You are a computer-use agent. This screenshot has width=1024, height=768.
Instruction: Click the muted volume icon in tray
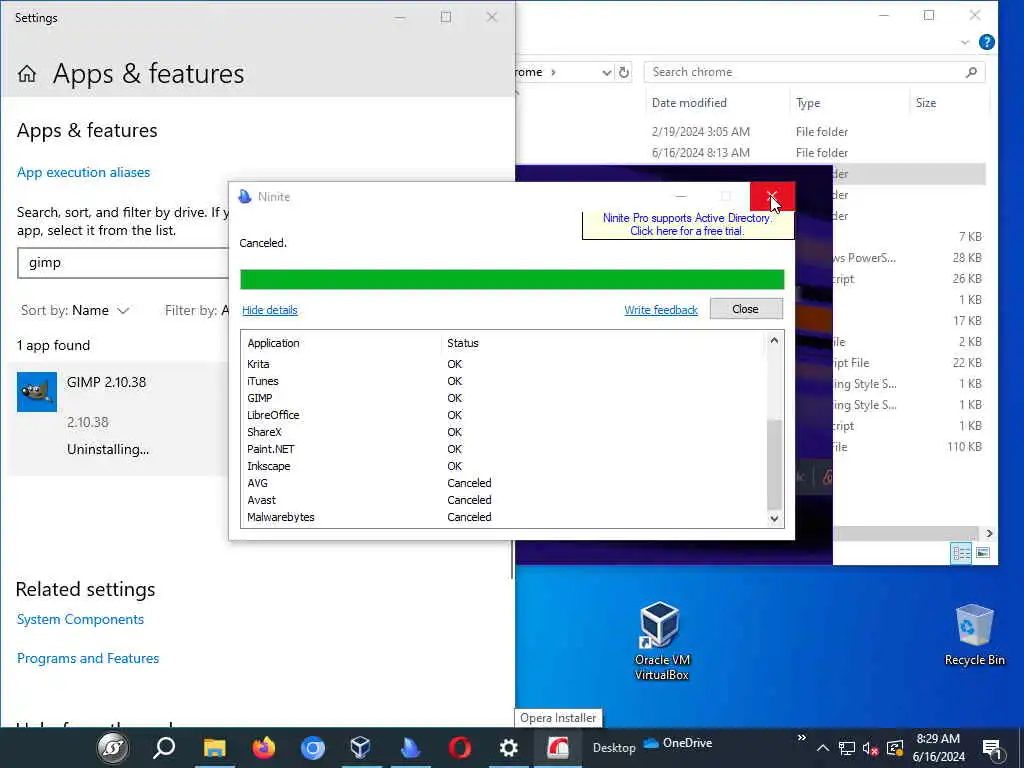point(870,748)
